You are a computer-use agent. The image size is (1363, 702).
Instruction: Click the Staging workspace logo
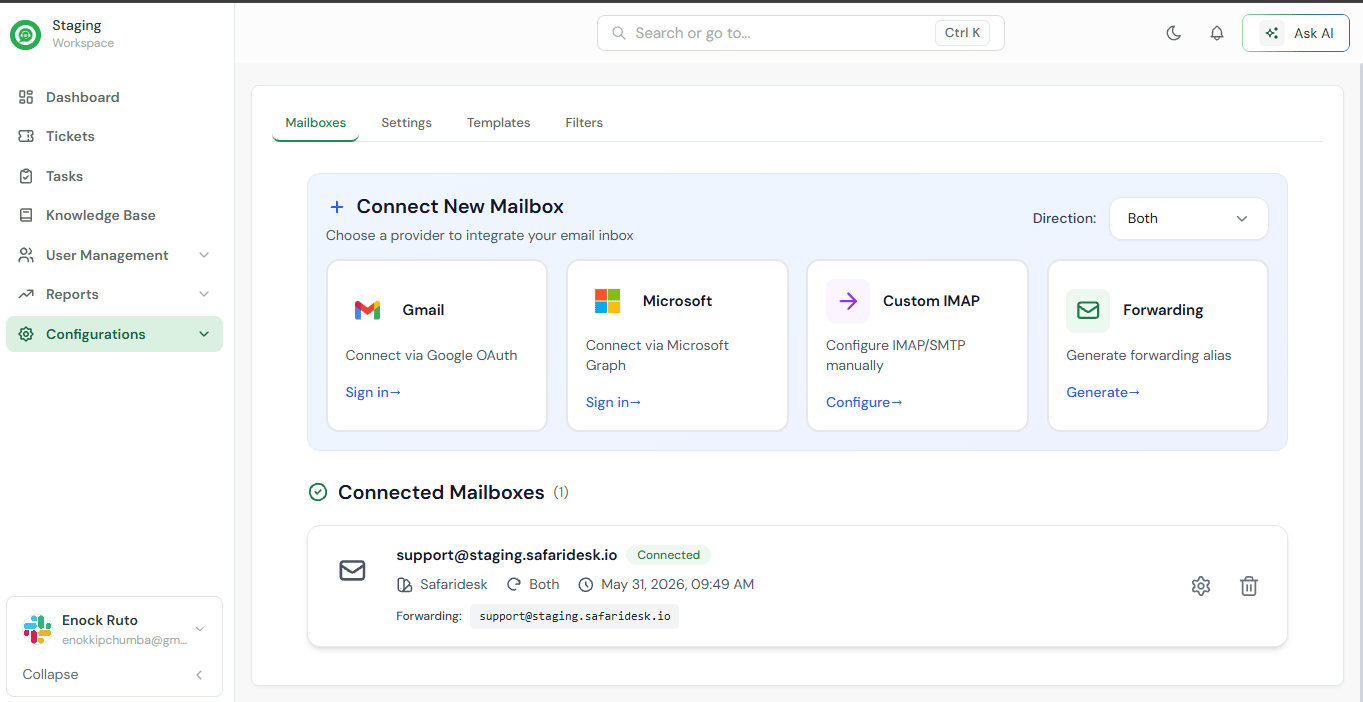pyautogui.click(x=25, y=34)
